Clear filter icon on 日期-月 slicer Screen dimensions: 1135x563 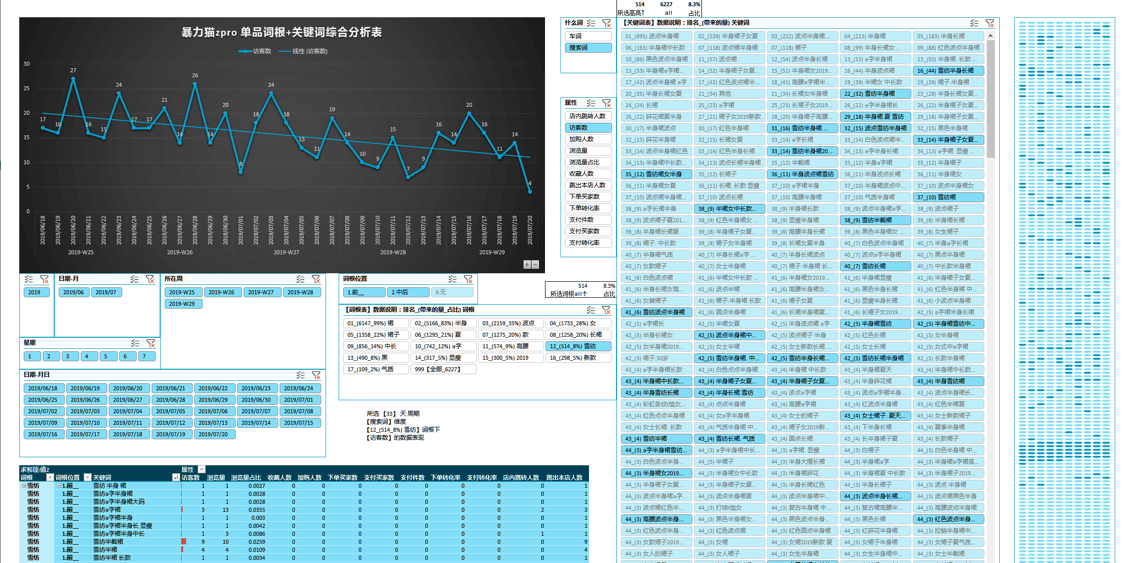click(x=150, y=279)
